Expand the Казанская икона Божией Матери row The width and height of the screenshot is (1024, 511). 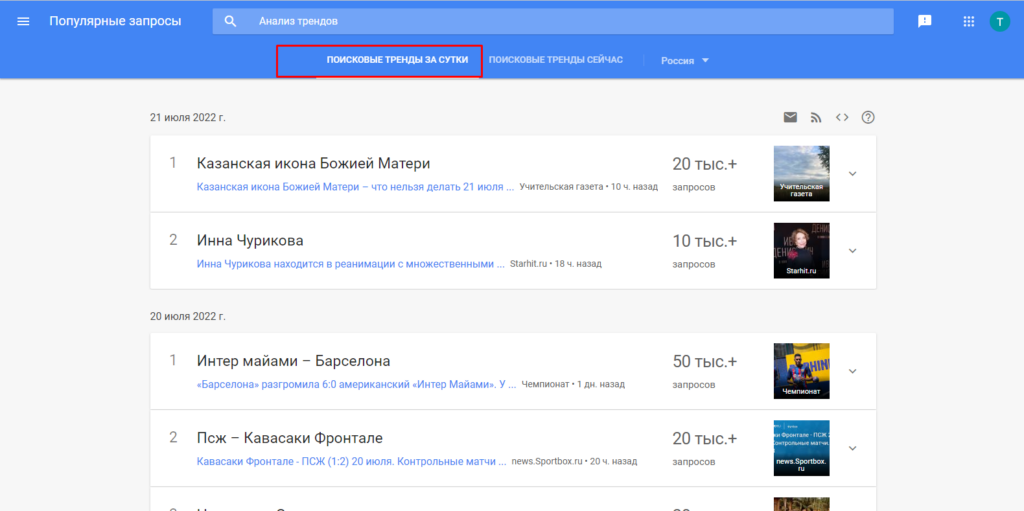coord(852,173)
